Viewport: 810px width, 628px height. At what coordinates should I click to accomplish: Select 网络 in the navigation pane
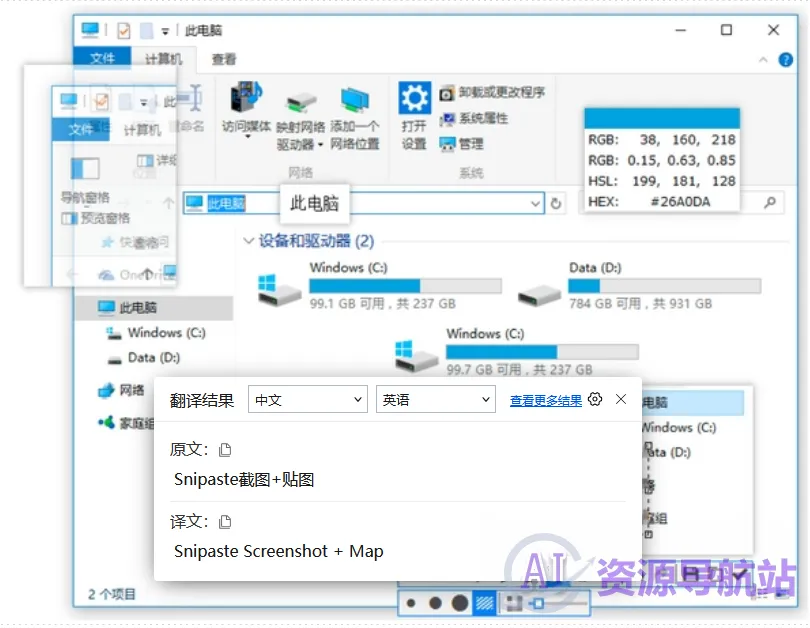(x=122, y=390)
